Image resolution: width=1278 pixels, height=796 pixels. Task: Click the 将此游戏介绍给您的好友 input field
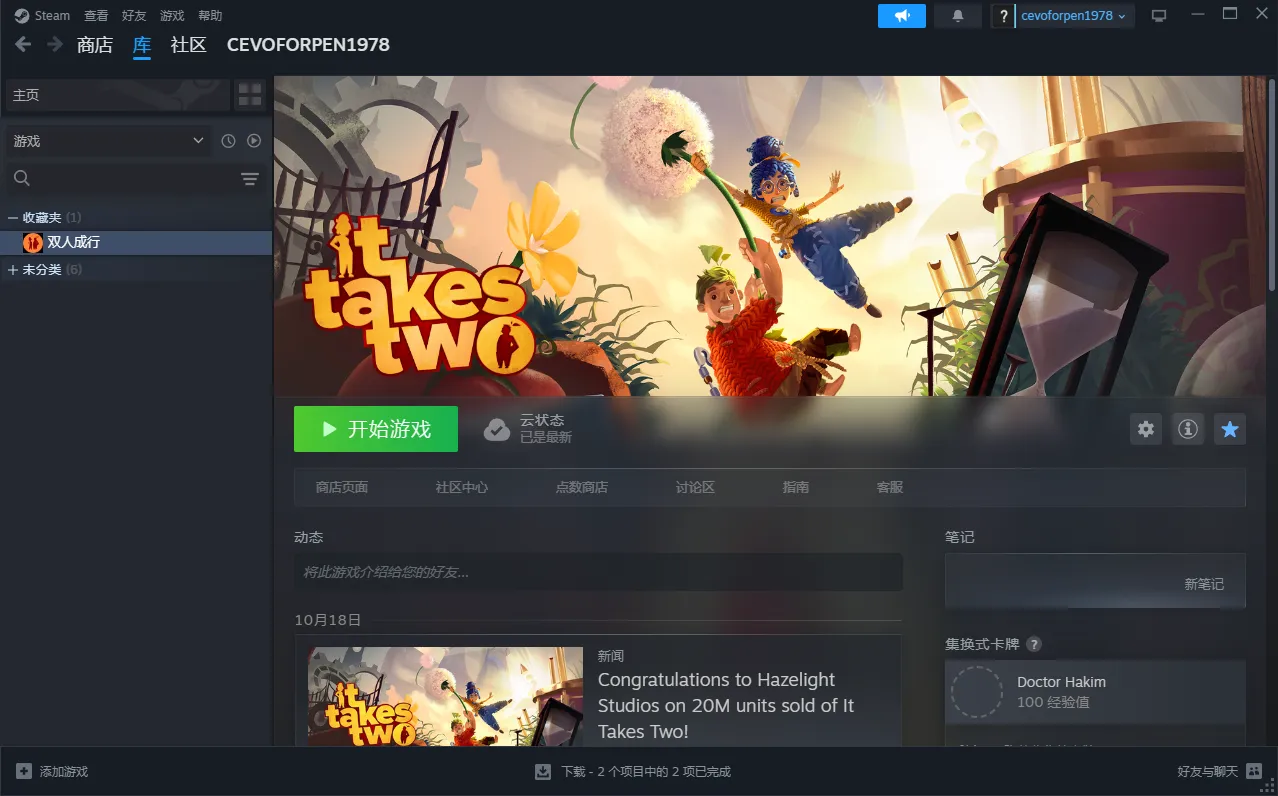pos(598,572)
